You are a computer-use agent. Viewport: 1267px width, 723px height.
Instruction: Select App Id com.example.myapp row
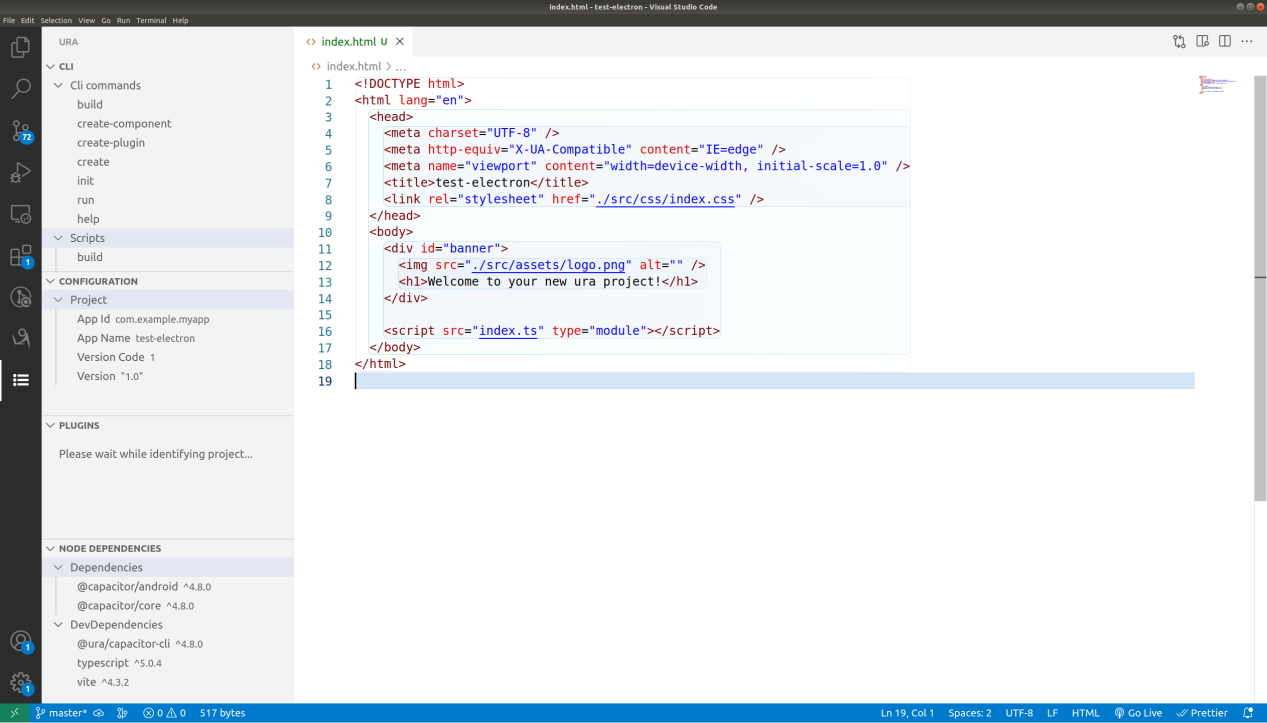[168, 319]
